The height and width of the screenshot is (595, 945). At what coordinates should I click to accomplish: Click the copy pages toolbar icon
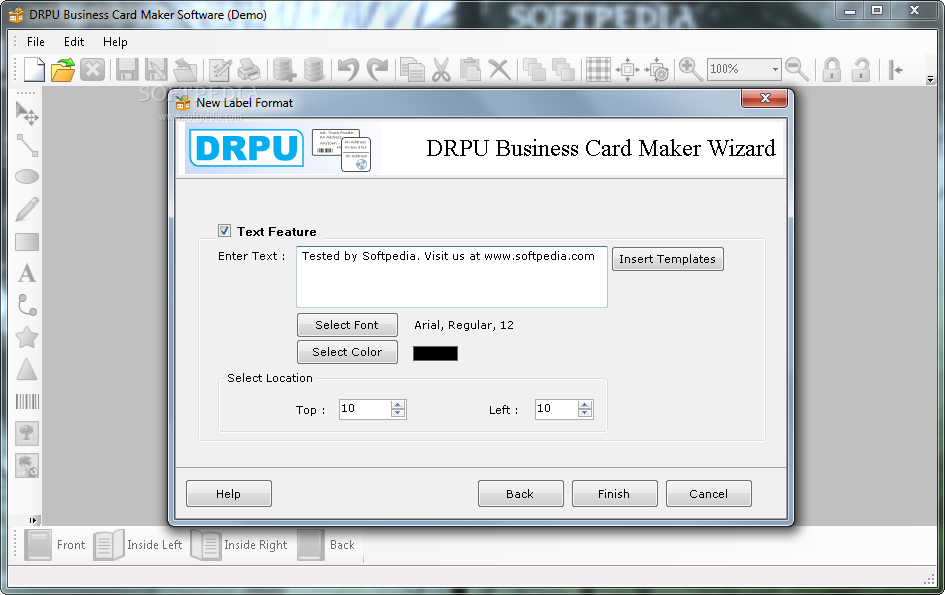click(412, 69)
